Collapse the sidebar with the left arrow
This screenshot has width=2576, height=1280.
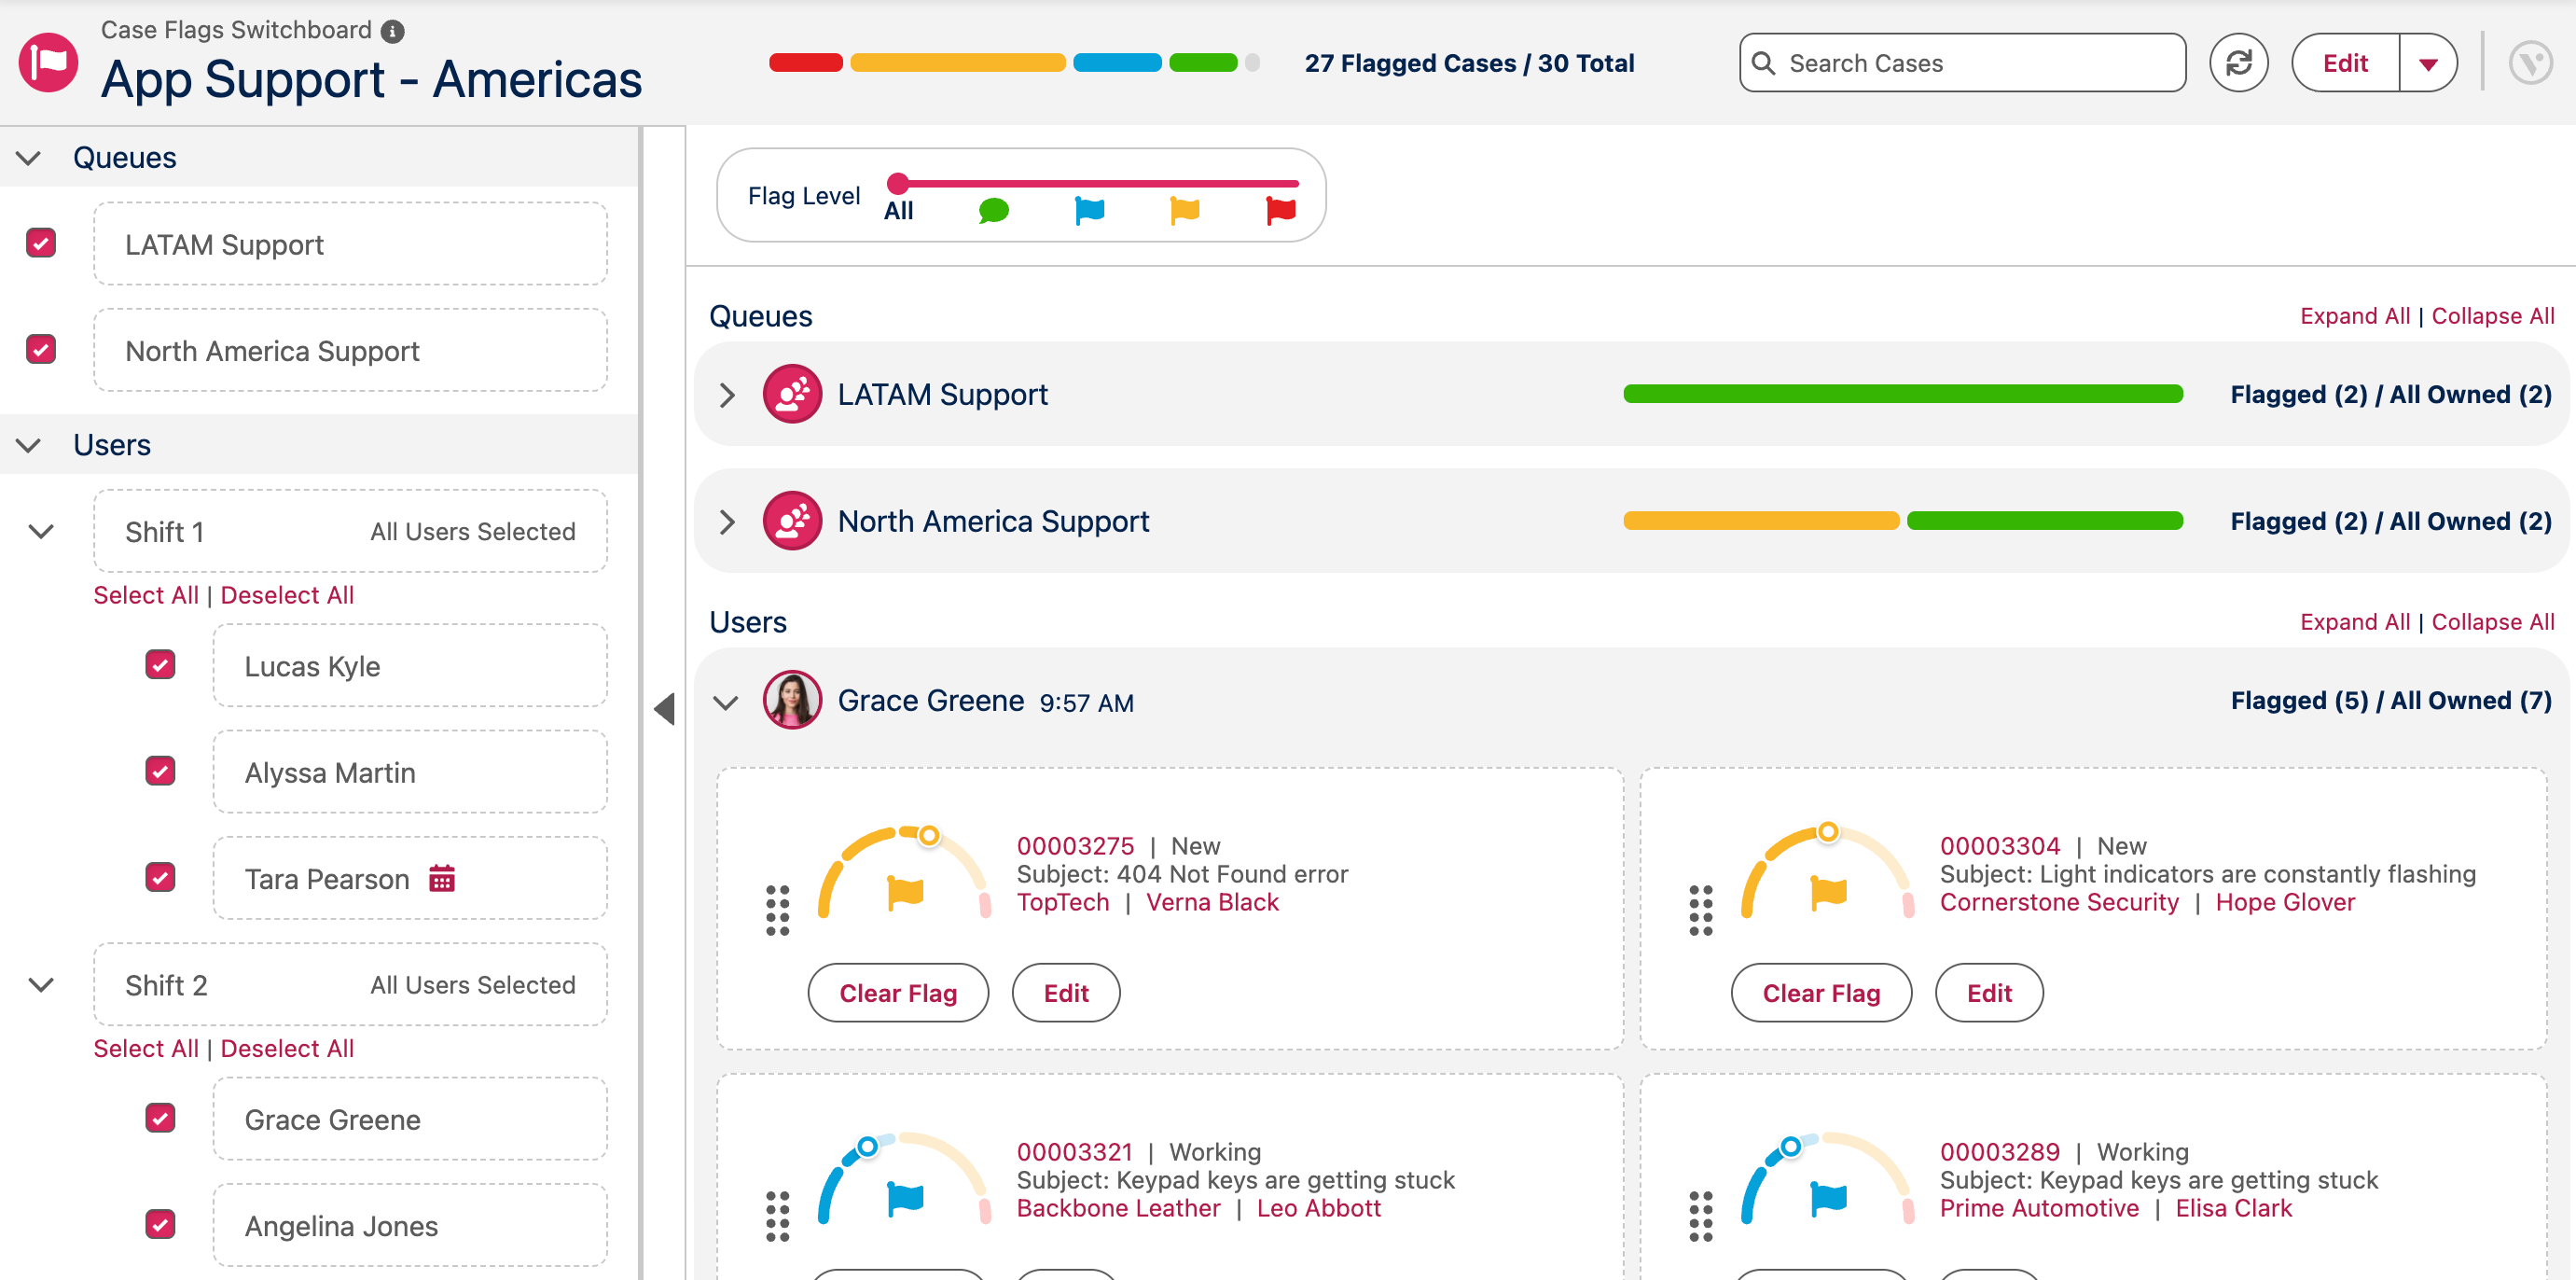(x=665, y=708)
